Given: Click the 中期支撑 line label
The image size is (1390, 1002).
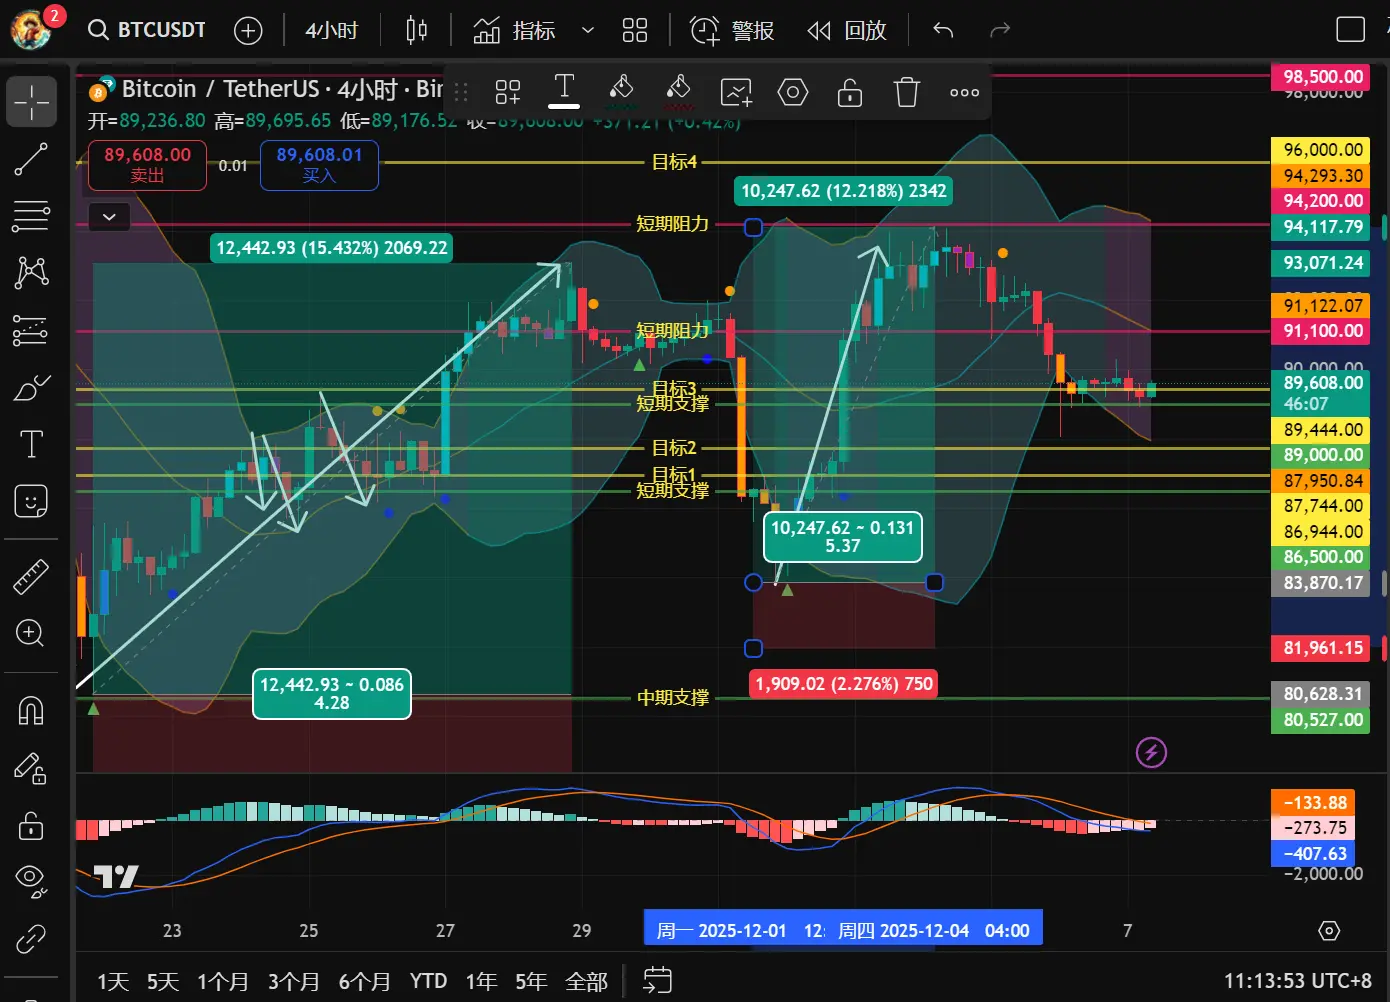Looking at the screenshot, I should pos(673,697).
